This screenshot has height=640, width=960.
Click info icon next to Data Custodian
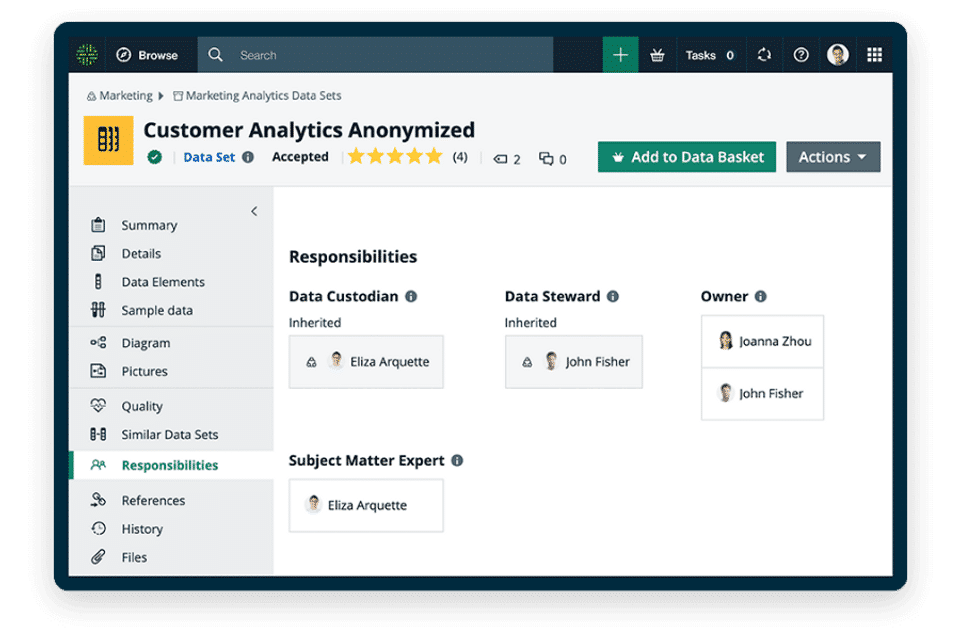click(411, 296)
